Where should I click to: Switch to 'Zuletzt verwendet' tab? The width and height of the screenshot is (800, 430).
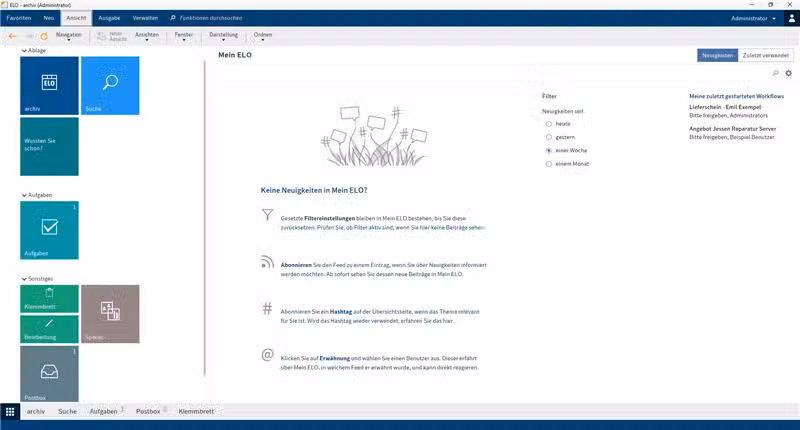point(765,55)
